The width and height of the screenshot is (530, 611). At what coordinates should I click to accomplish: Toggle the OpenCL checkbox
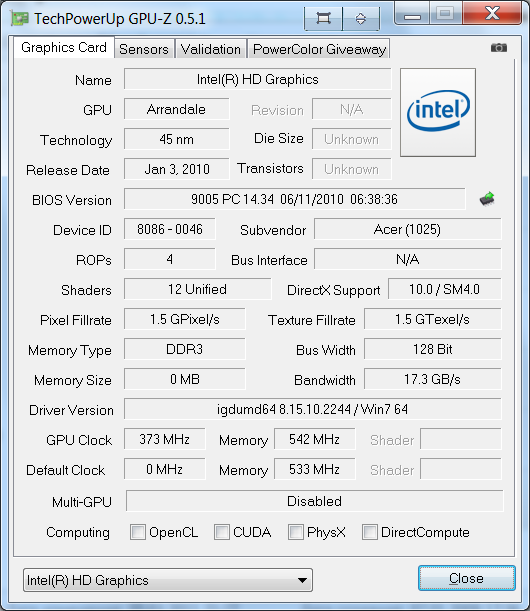[x=138, y=532]
